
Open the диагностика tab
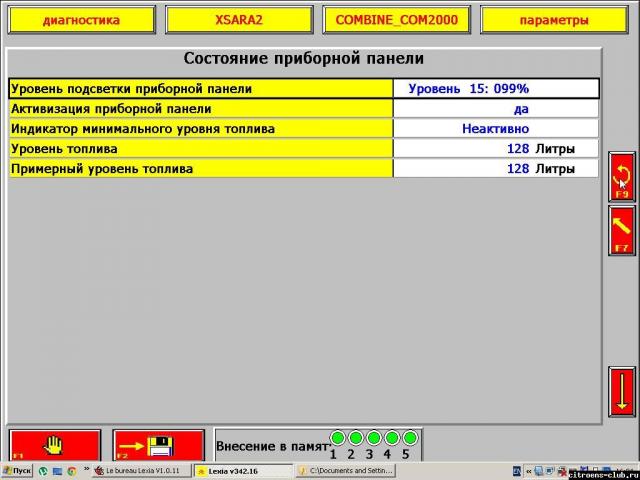81,20
